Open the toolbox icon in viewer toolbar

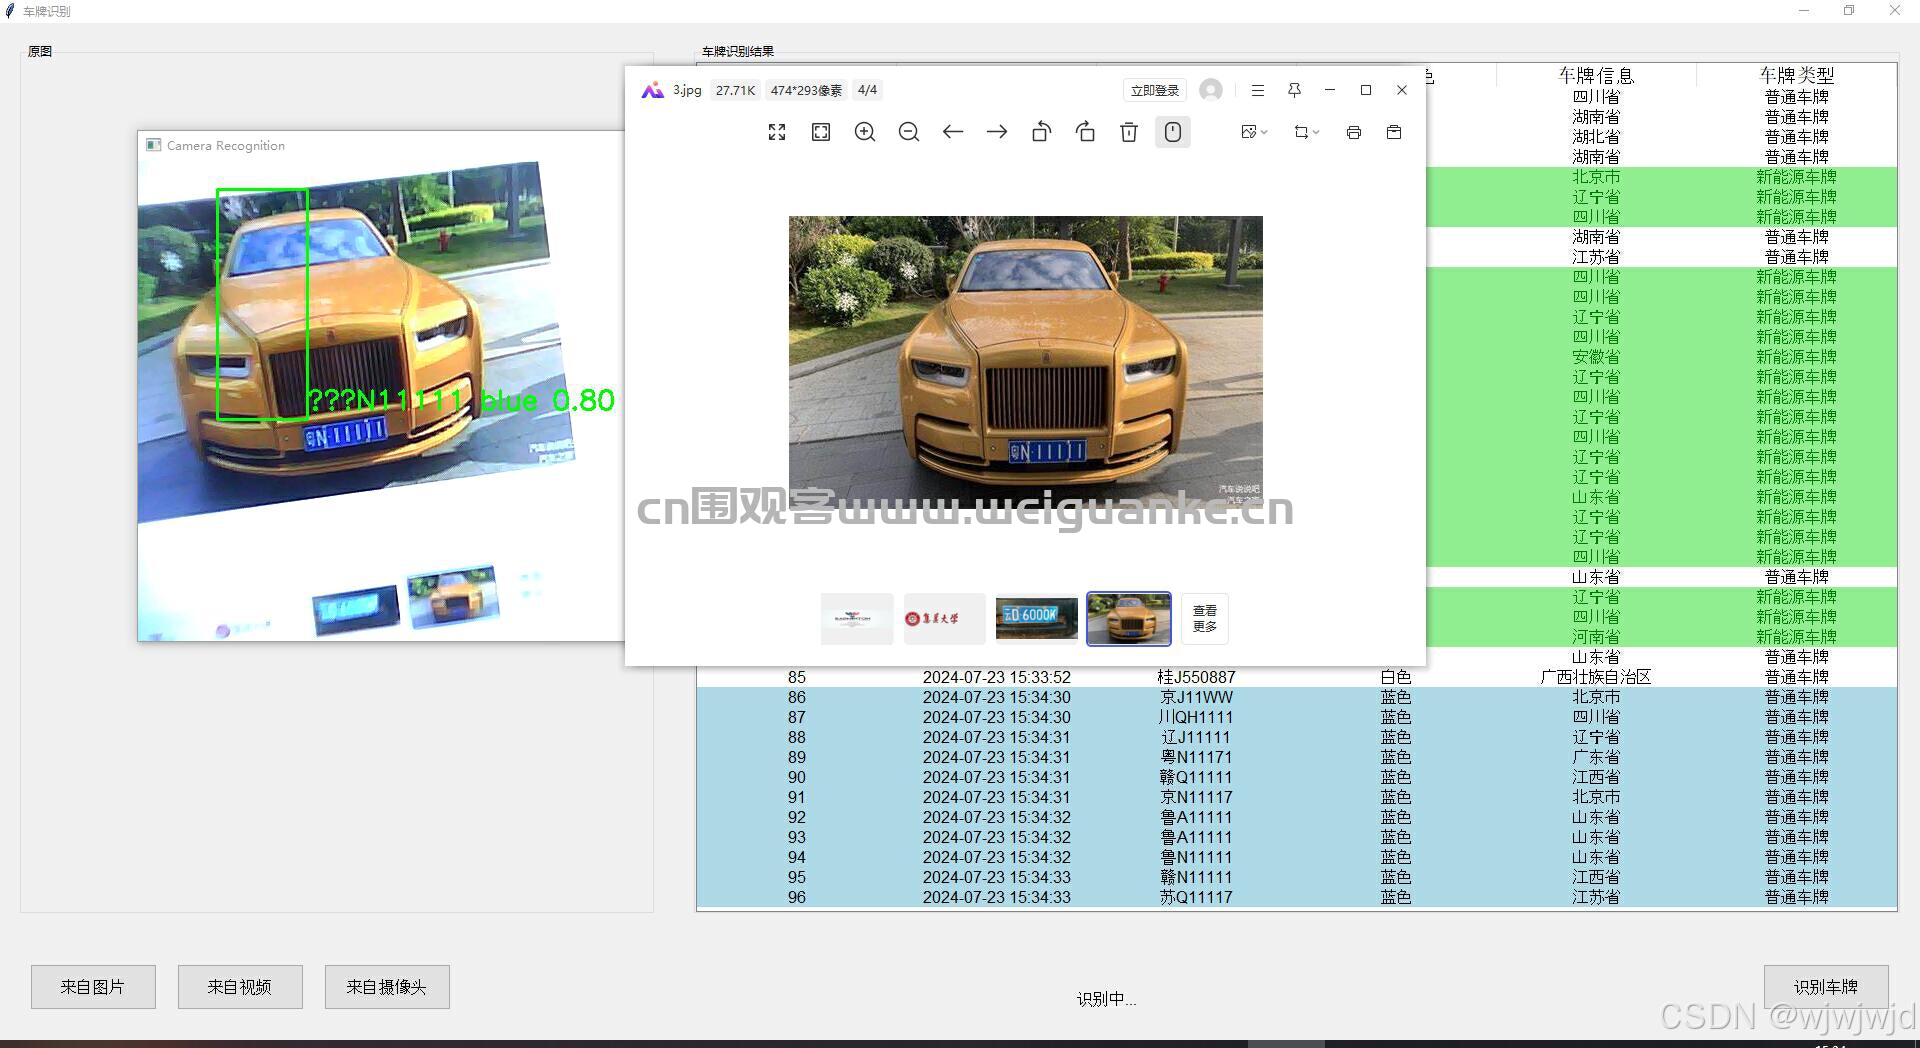(1394, 132)
